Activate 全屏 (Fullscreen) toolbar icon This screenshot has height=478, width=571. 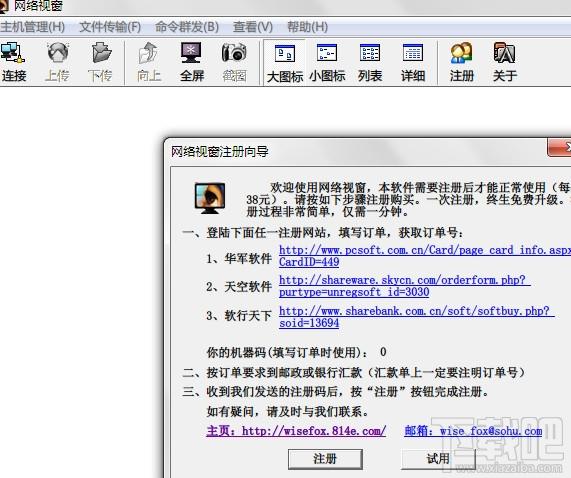pos(192,62)
